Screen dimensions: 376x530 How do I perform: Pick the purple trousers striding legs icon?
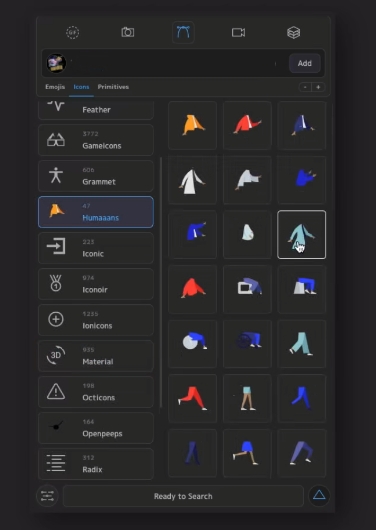click(302, 453)
